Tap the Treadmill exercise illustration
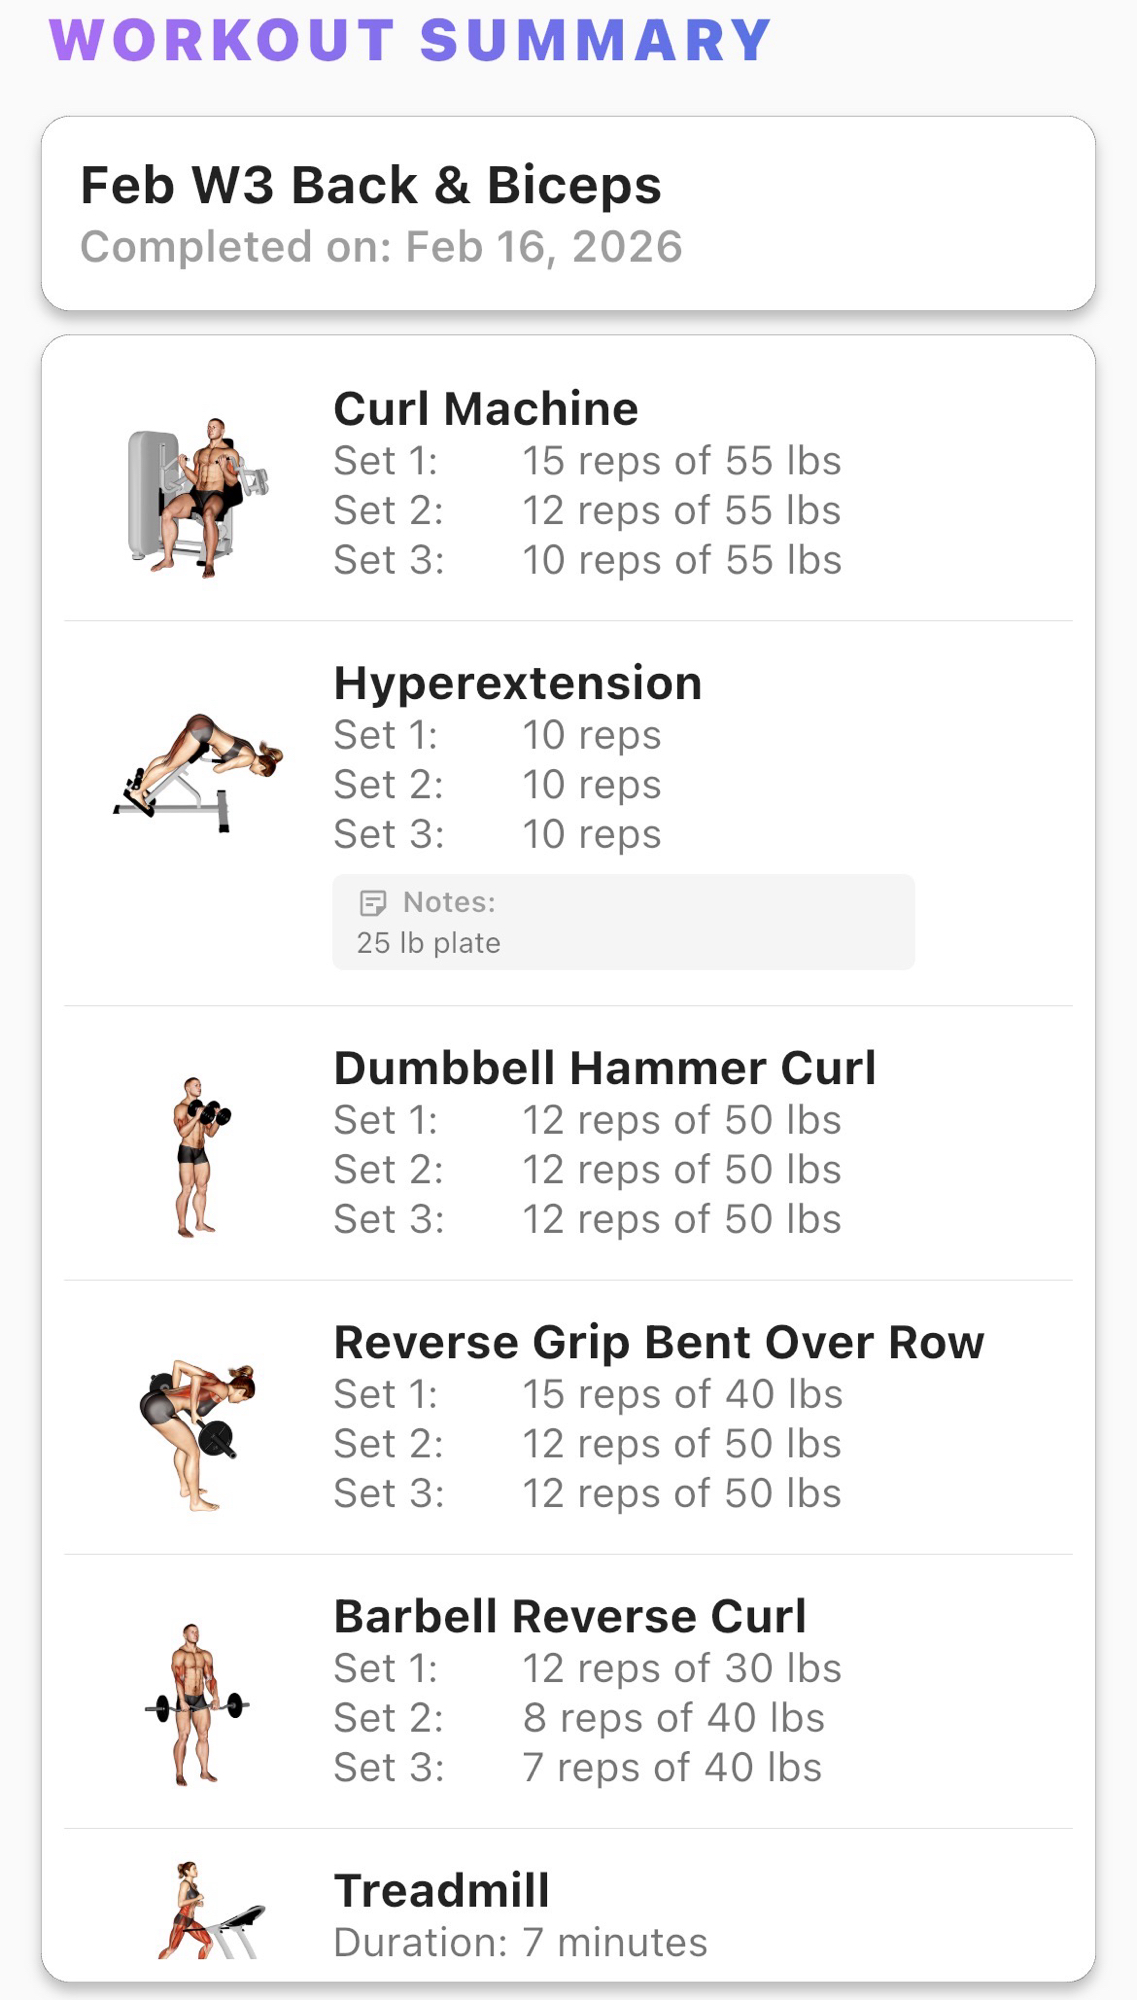 (x=208, y=1910)
